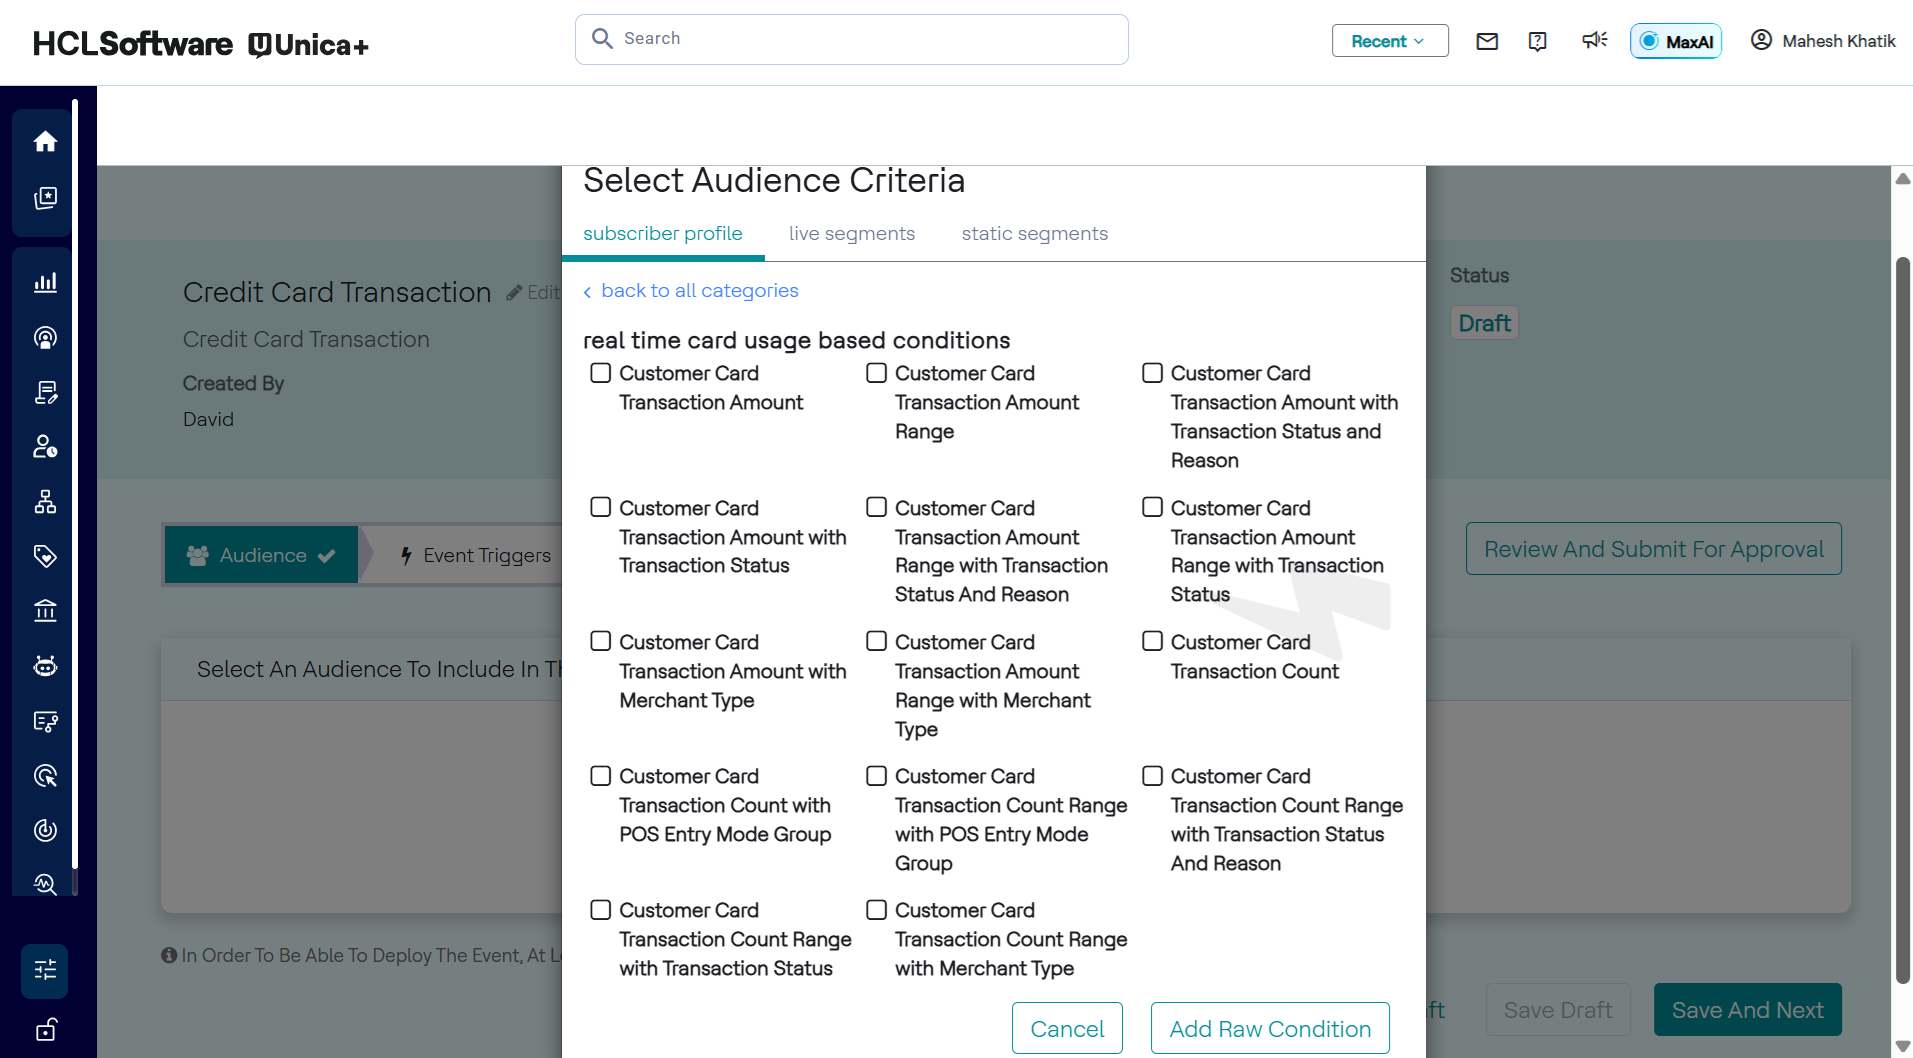Screen dimensions: 1913x1058
Task: Open the bar chart analytics icon
Action: click(x=45, y=283)
